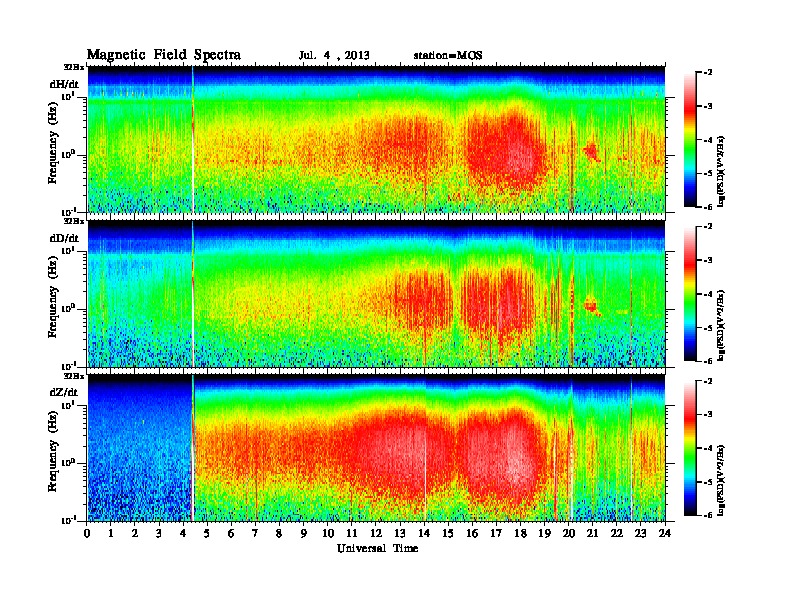
Task: Click the hour 15 tick label on Universal Time axis
Action: click(449, 533)
